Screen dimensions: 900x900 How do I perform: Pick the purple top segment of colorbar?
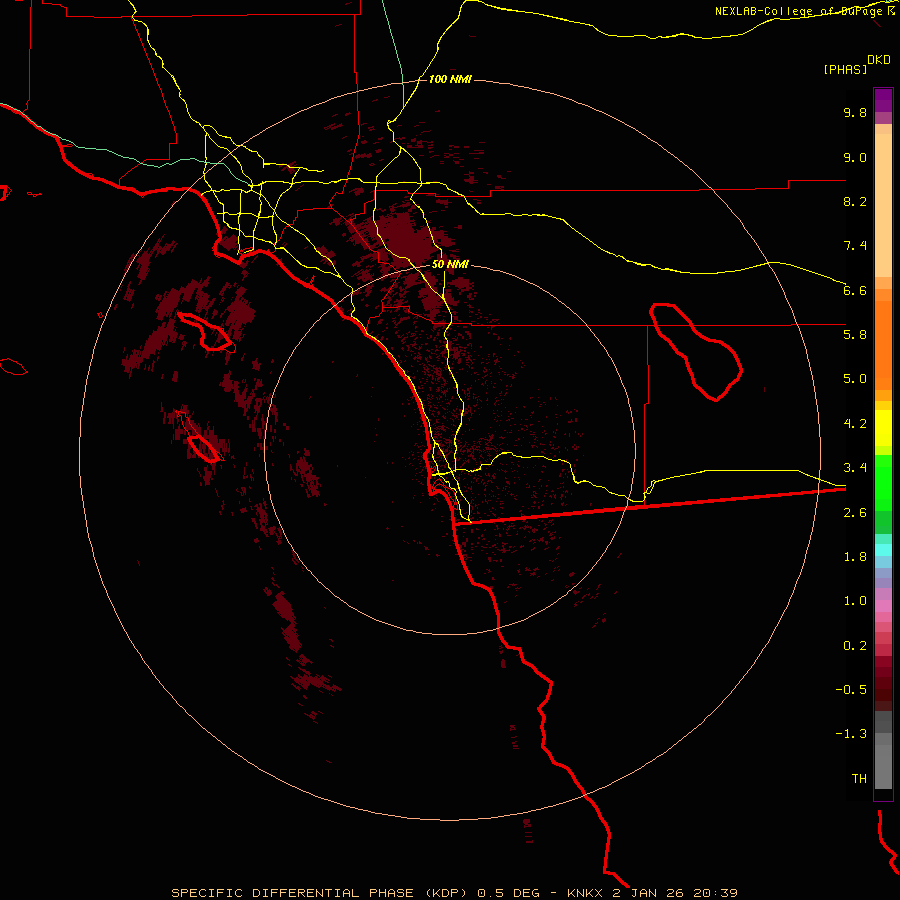tap(883, 100)
